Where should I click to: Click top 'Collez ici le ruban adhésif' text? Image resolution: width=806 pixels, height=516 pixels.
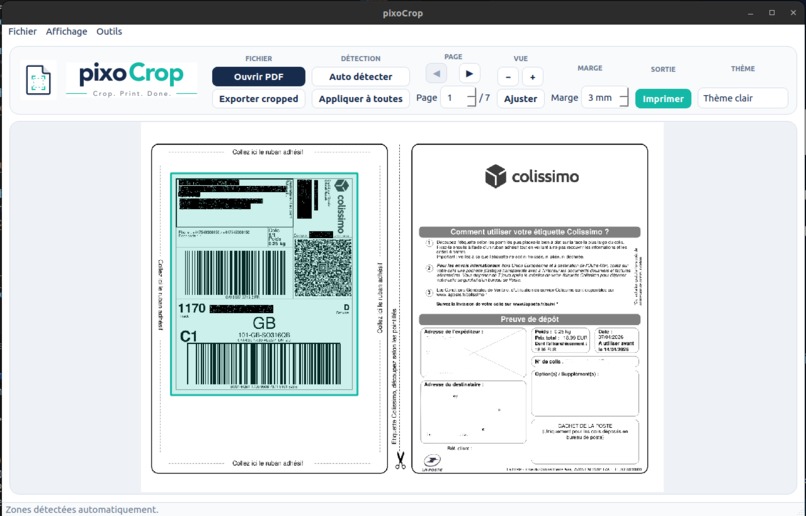[268, 152]
